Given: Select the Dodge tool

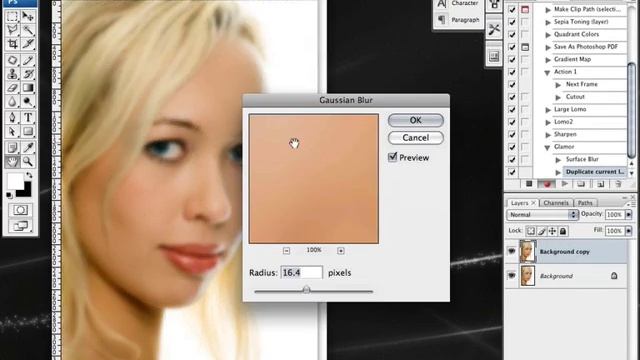Looking at the screenshot, I should coord(28,101).
